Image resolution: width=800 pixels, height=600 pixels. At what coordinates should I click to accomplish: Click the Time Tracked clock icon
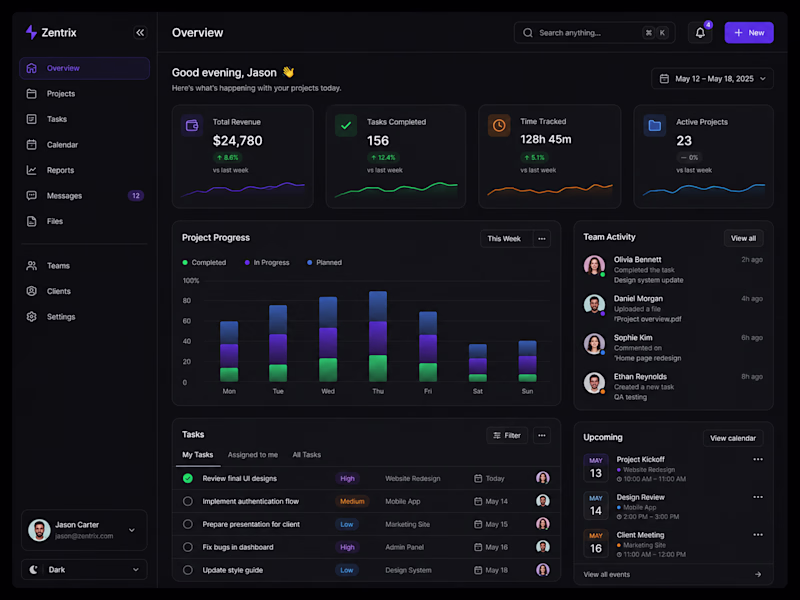(499, 126)
